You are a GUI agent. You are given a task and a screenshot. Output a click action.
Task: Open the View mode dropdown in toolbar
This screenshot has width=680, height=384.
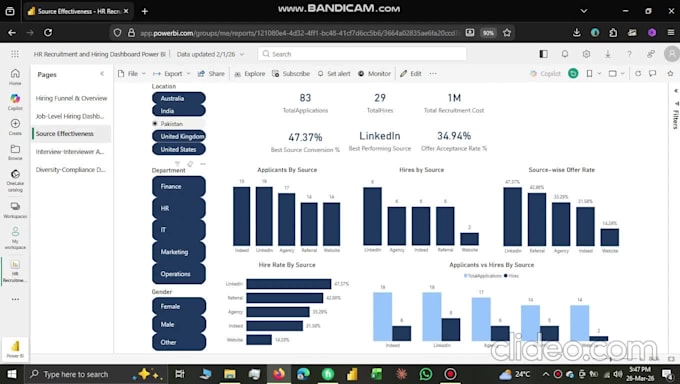click(616, 74)
